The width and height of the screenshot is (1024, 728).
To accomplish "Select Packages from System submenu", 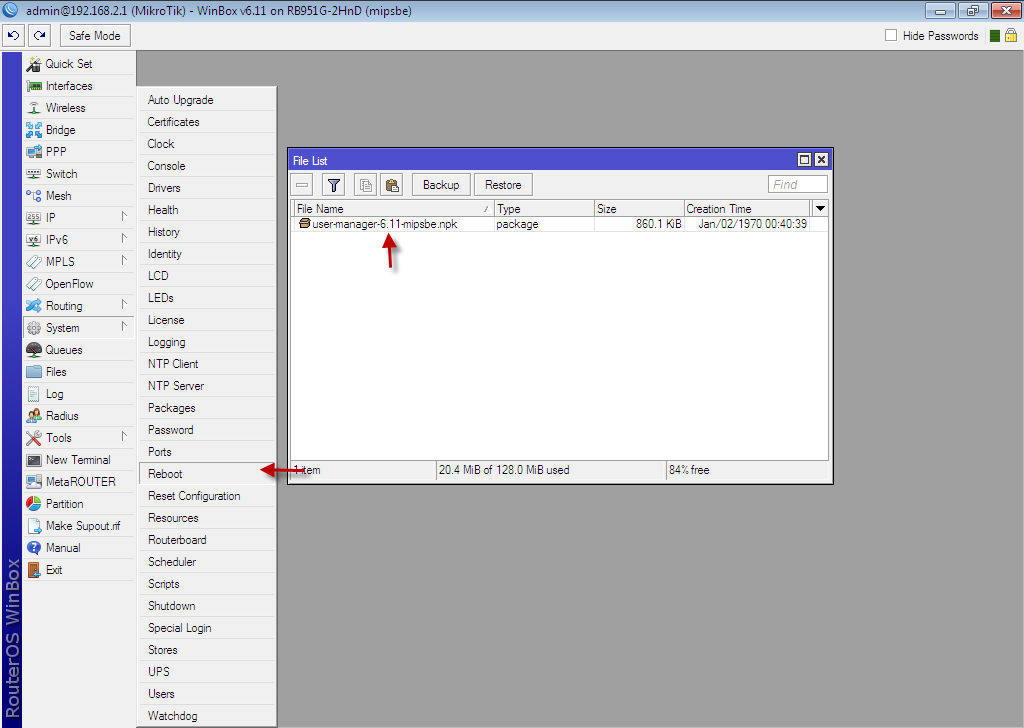I will [x=207, y=408].
